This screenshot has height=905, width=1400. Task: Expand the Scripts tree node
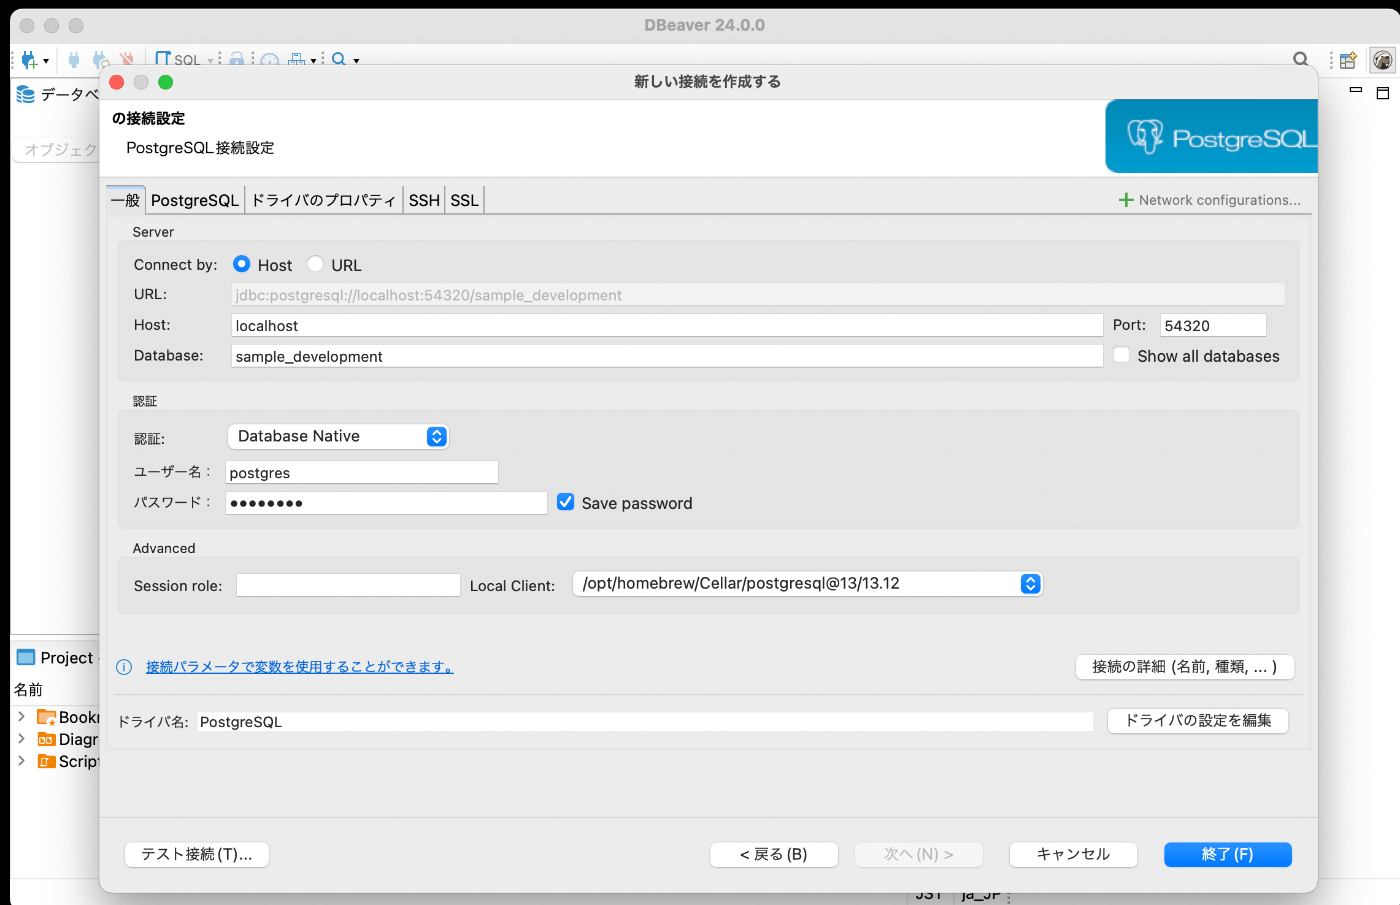(x=21, y=760)
